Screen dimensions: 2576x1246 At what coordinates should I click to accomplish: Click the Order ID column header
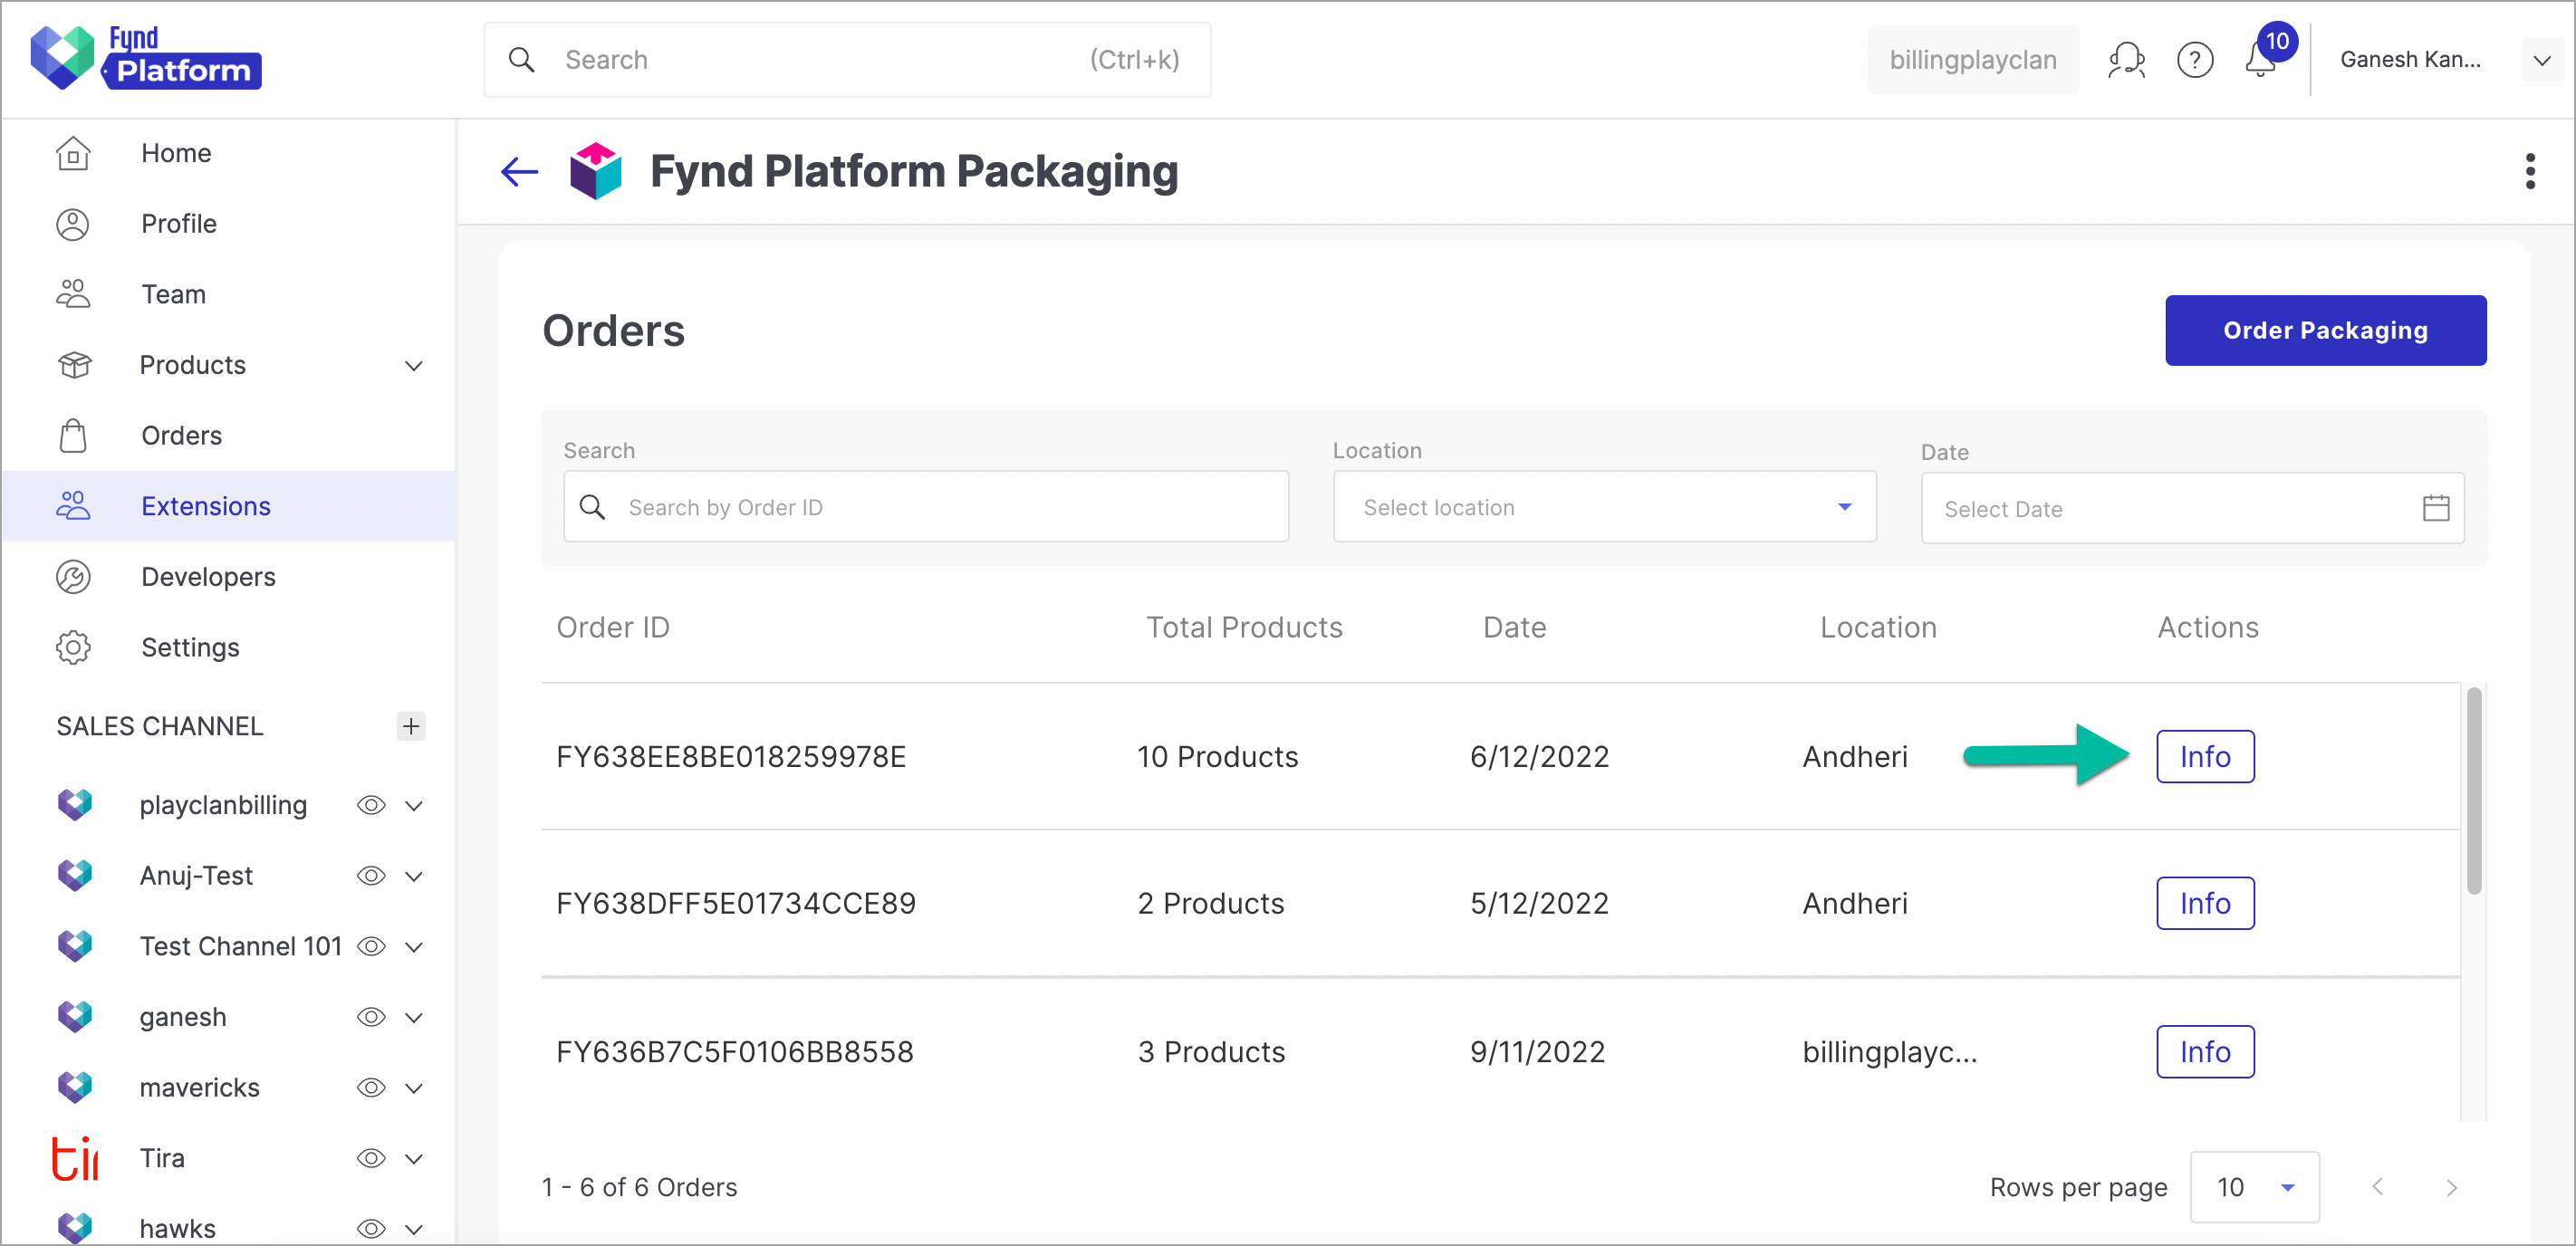point(613,627)
